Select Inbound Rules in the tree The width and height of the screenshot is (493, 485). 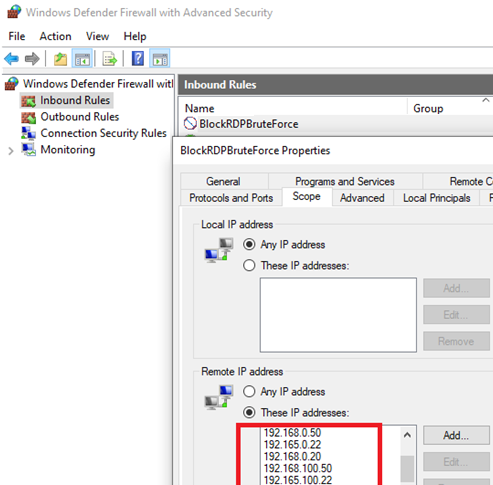75,100
